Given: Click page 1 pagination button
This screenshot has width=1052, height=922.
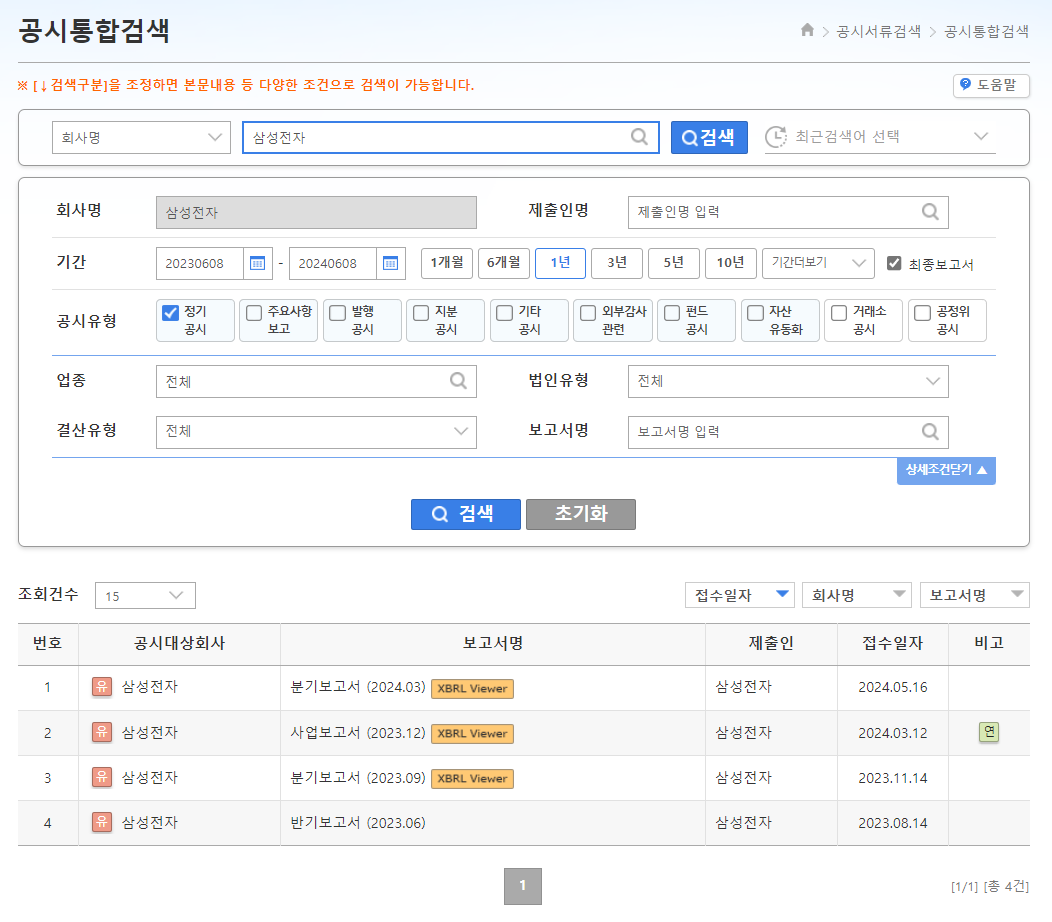Looking at the screenshot, I should coord(523,886).
